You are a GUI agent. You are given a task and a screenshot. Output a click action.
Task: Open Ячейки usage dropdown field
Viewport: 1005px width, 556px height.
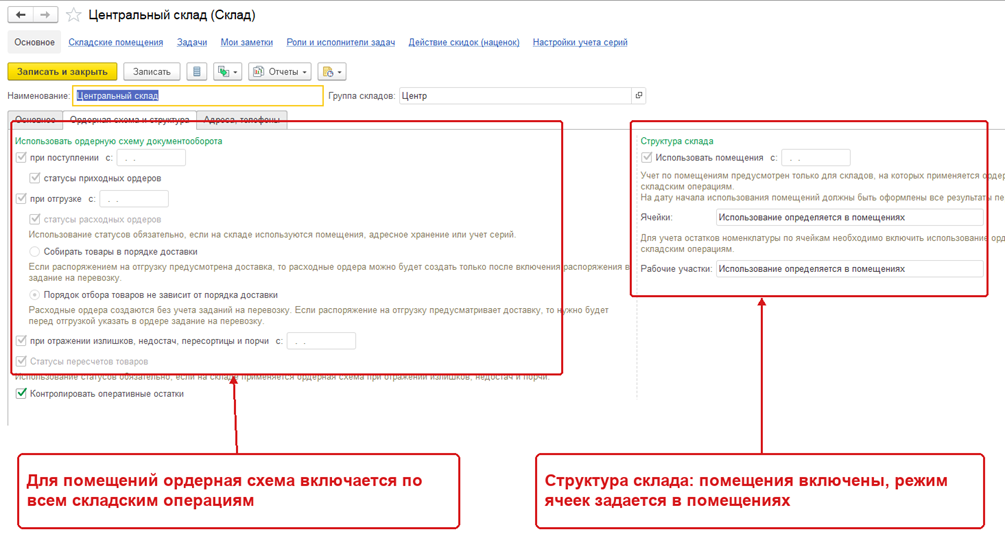pos(849,217)
